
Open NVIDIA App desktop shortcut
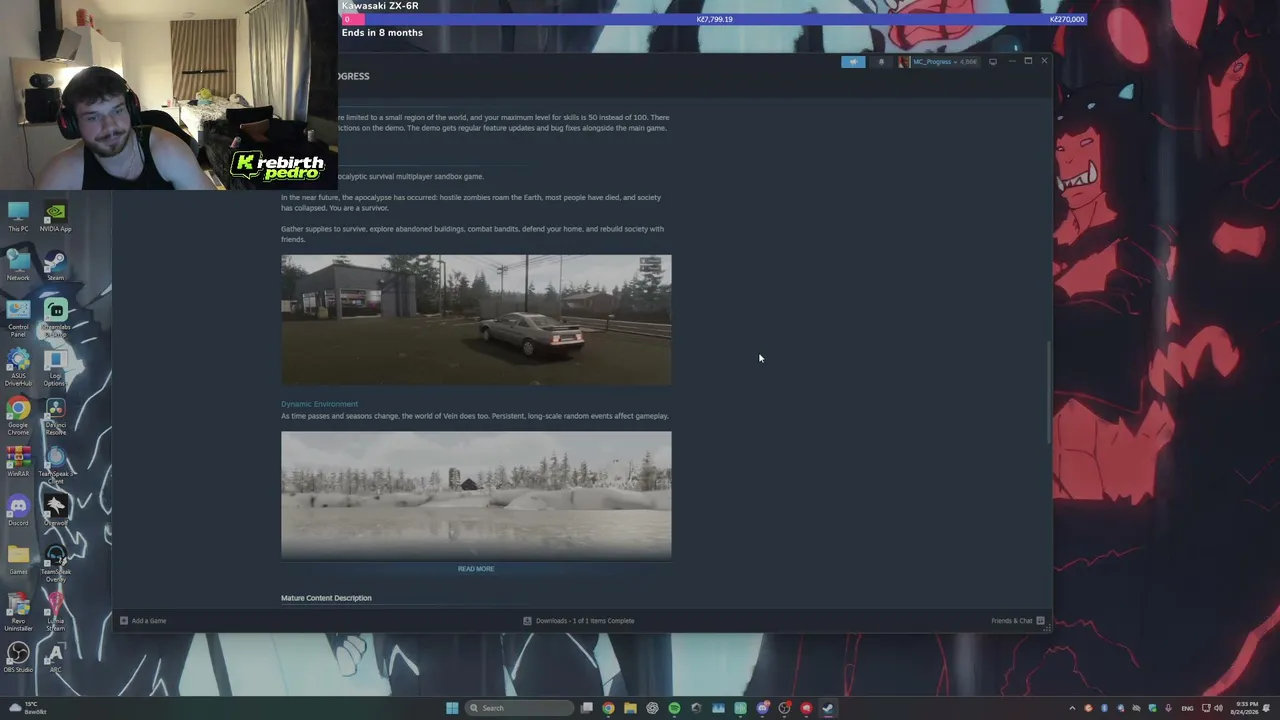pos(55,217)
